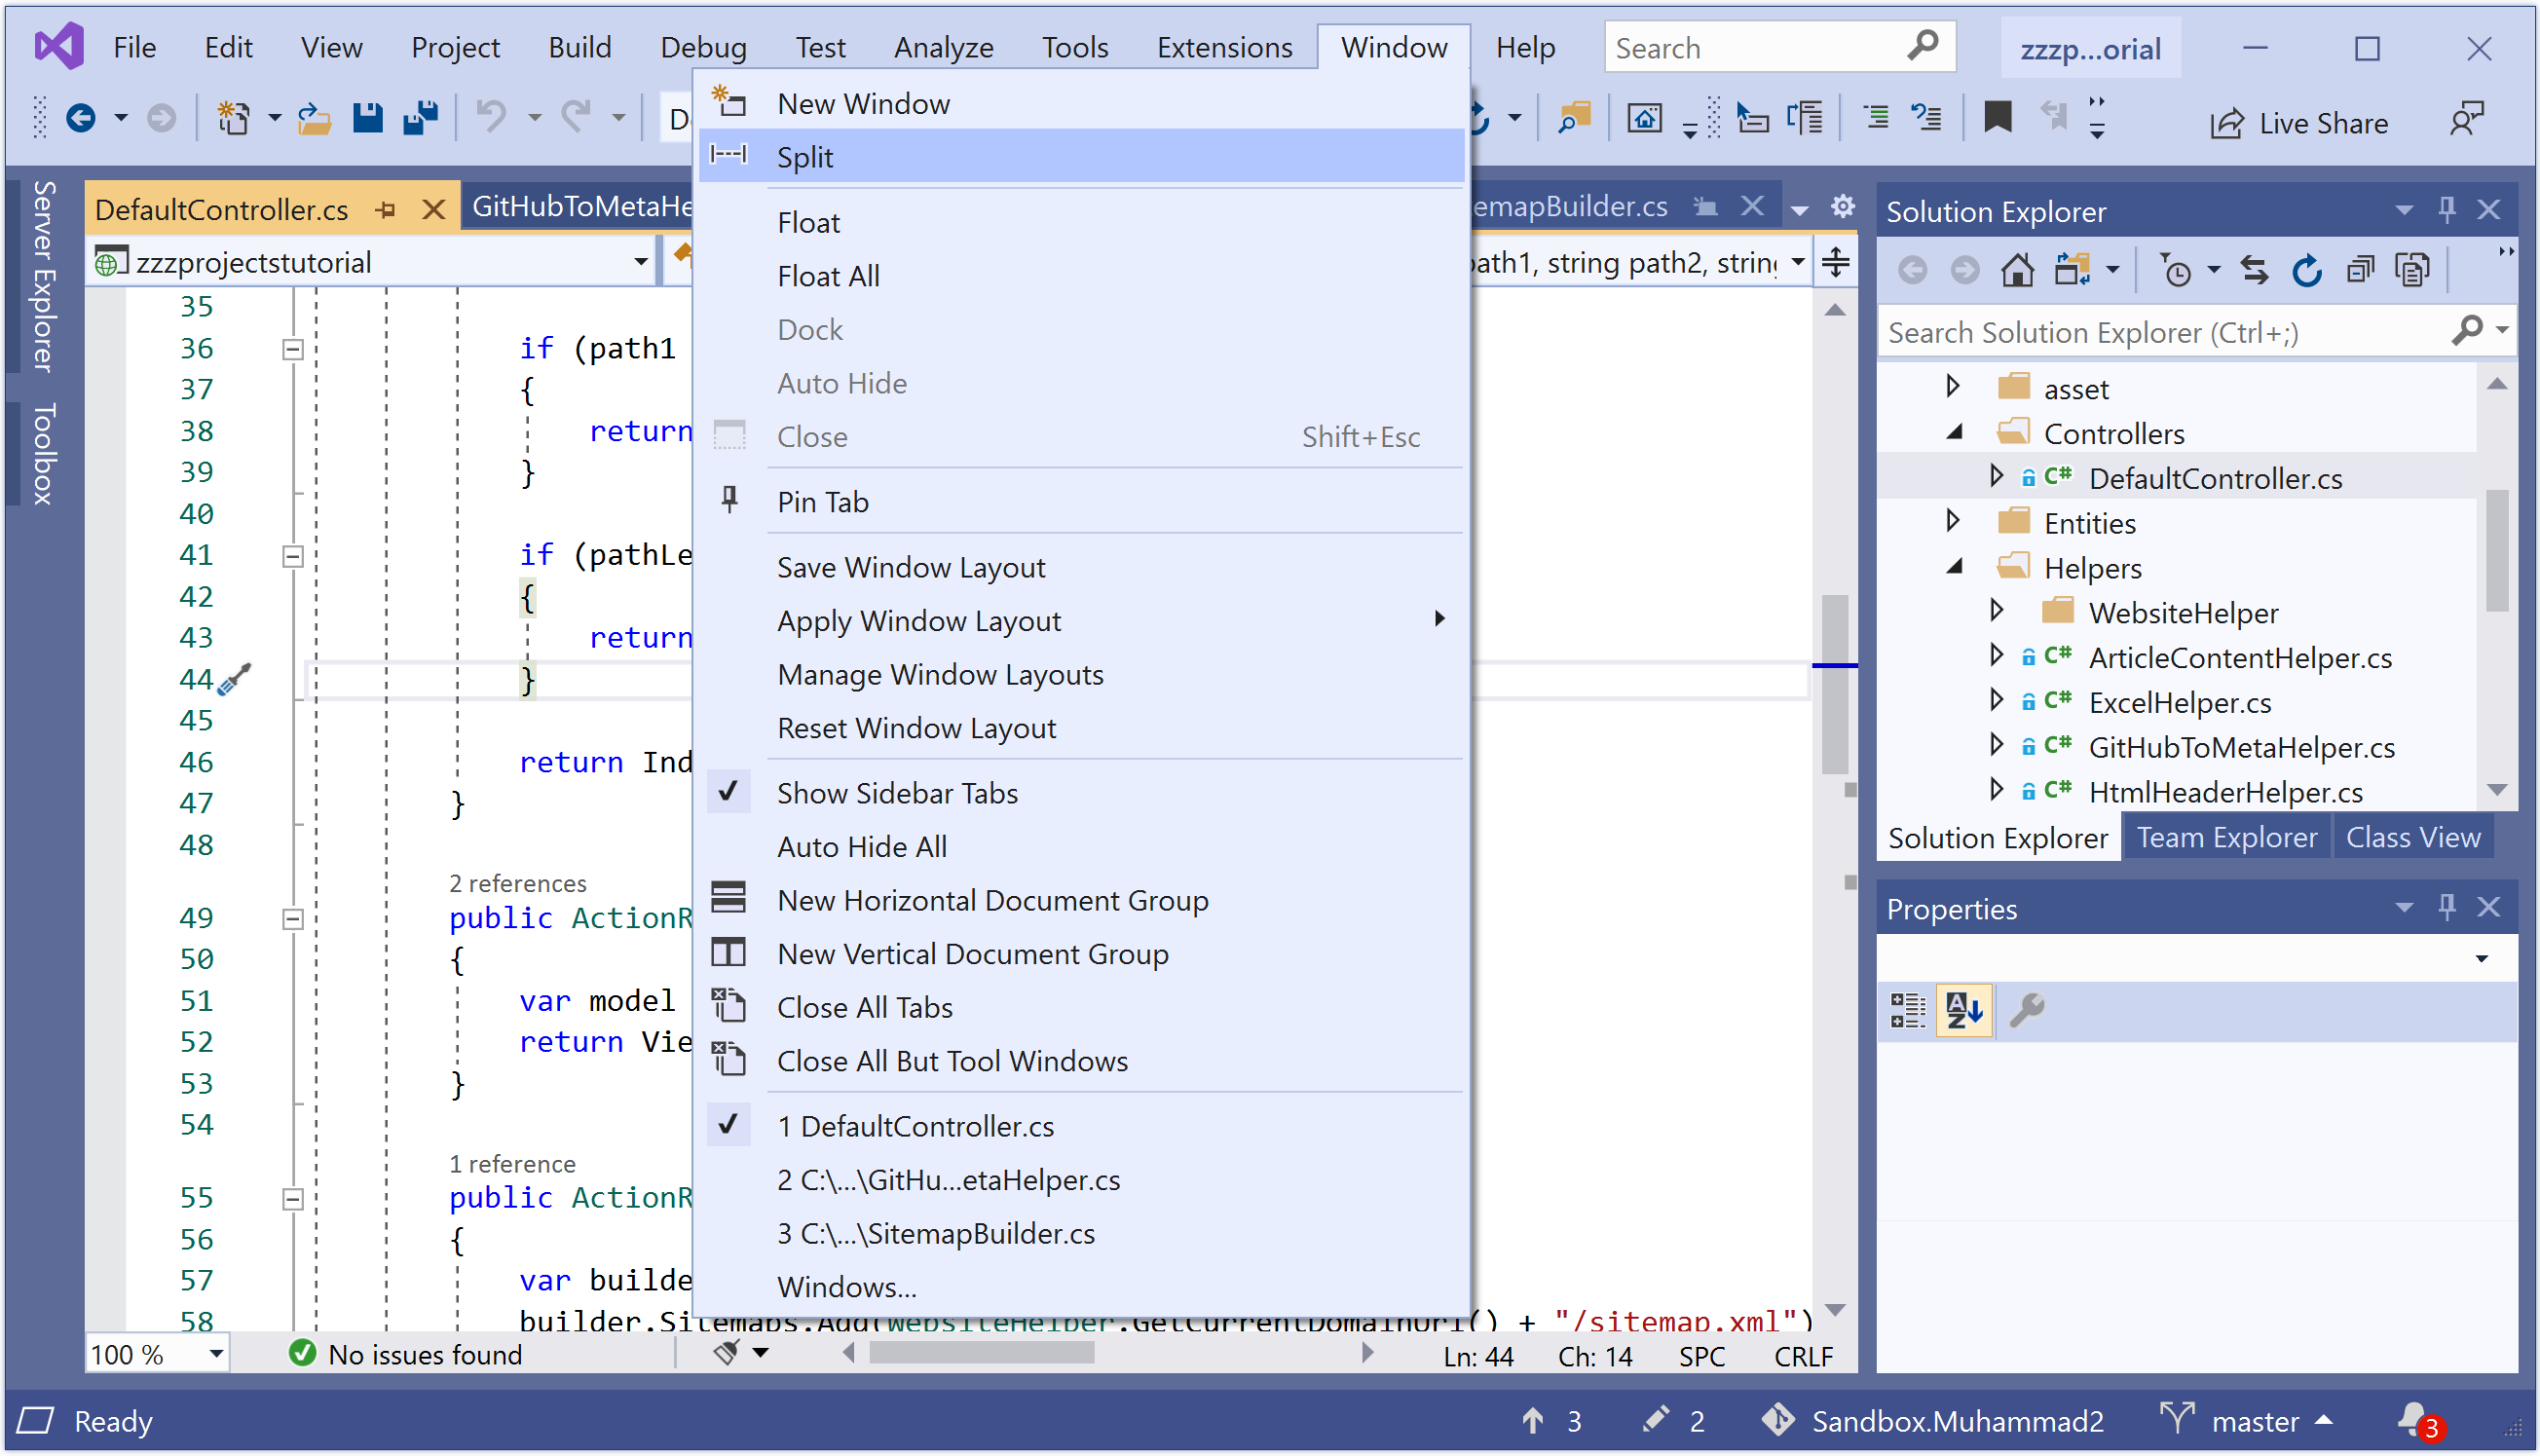The height and width of the screenshot is (1456, 2540).
Task: Select alphabetical sort in Properties panel
Action: (x=1963, y=1009)
